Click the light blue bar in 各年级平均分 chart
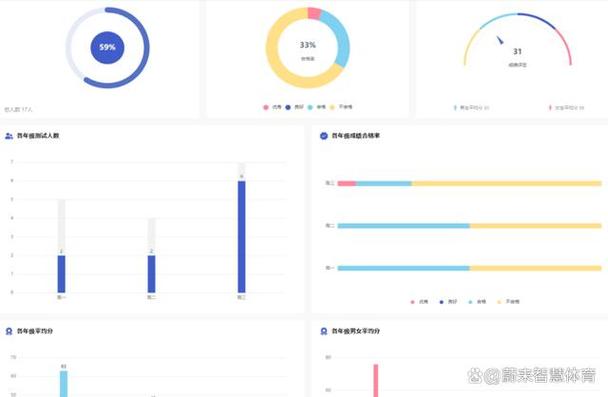 tap(64, 384)
